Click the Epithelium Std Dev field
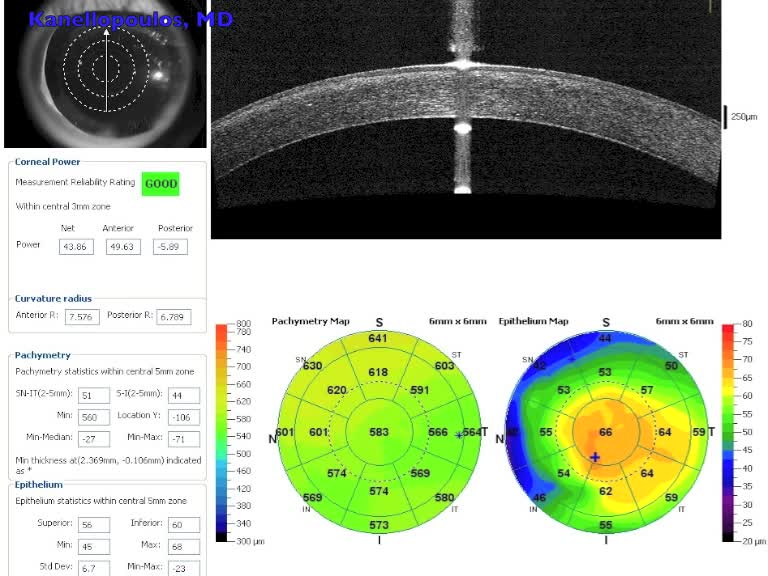The image size is (768, 576). click(x=94, y=568)
